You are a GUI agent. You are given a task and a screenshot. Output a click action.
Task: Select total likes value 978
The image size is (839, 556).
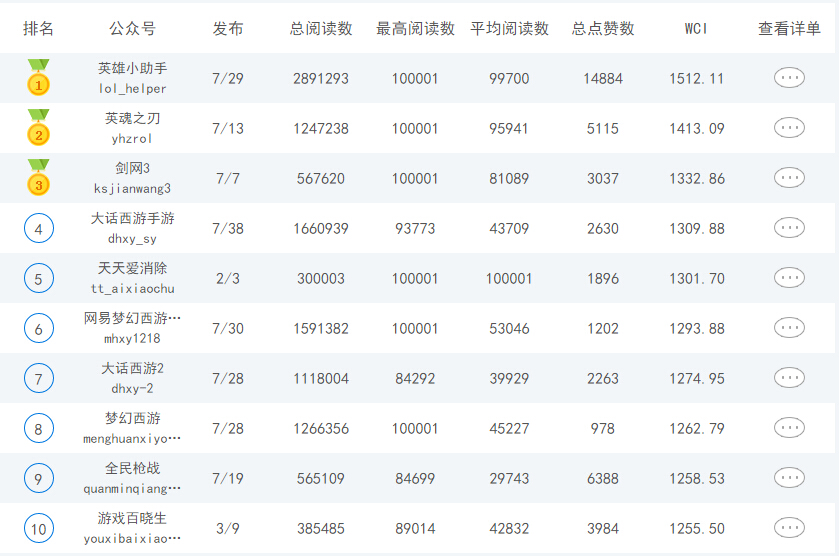[x=603, y=429]
